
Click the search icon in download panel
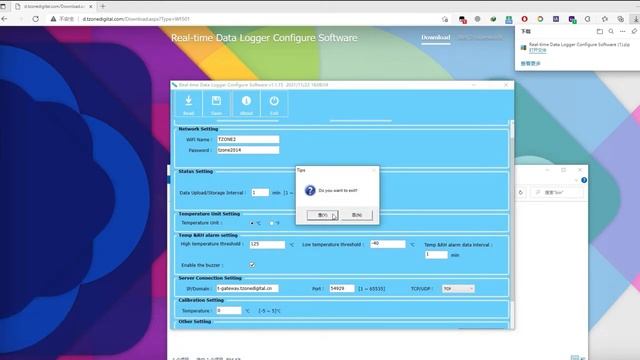611,31
